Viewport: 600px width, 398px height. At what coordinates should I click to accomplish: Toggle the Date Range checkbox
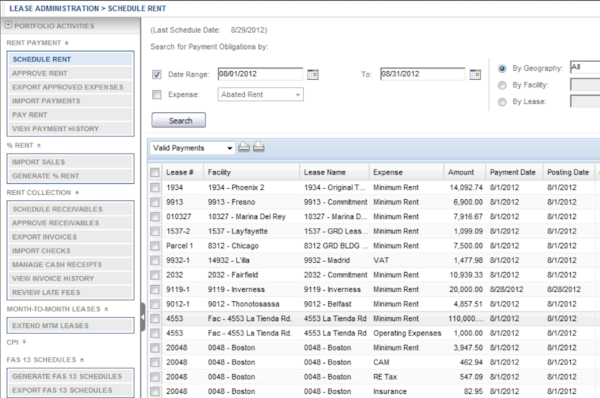tap(157, 74)
